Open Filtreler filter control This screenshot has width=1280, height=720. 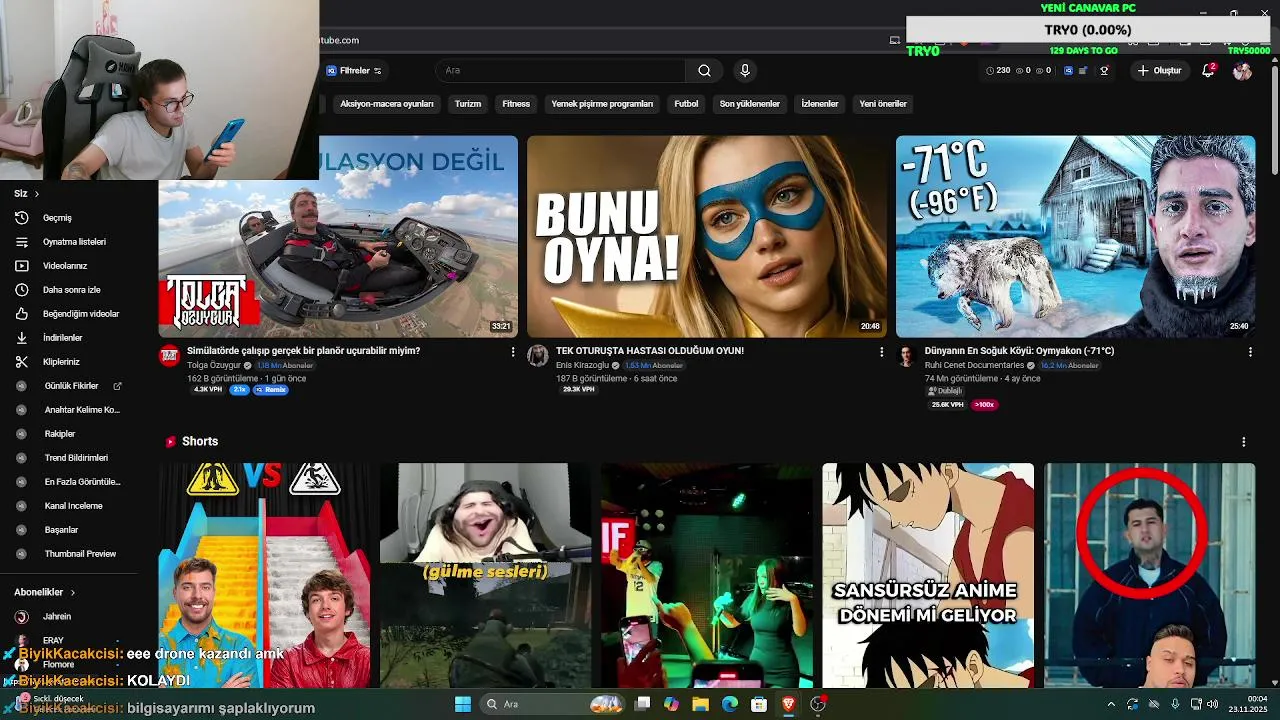coord(354,71)
